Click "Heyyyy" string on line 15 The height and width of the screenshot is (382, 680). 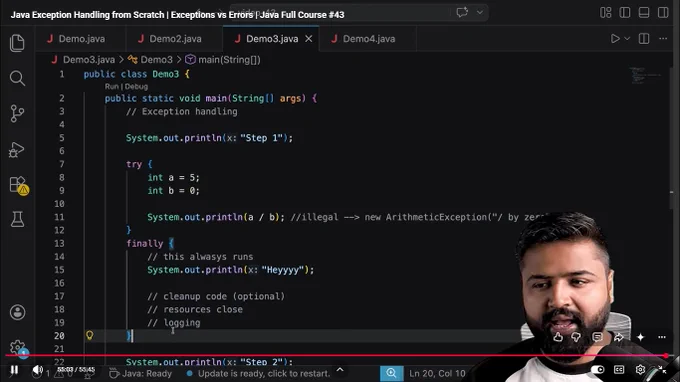coord(282,270)
